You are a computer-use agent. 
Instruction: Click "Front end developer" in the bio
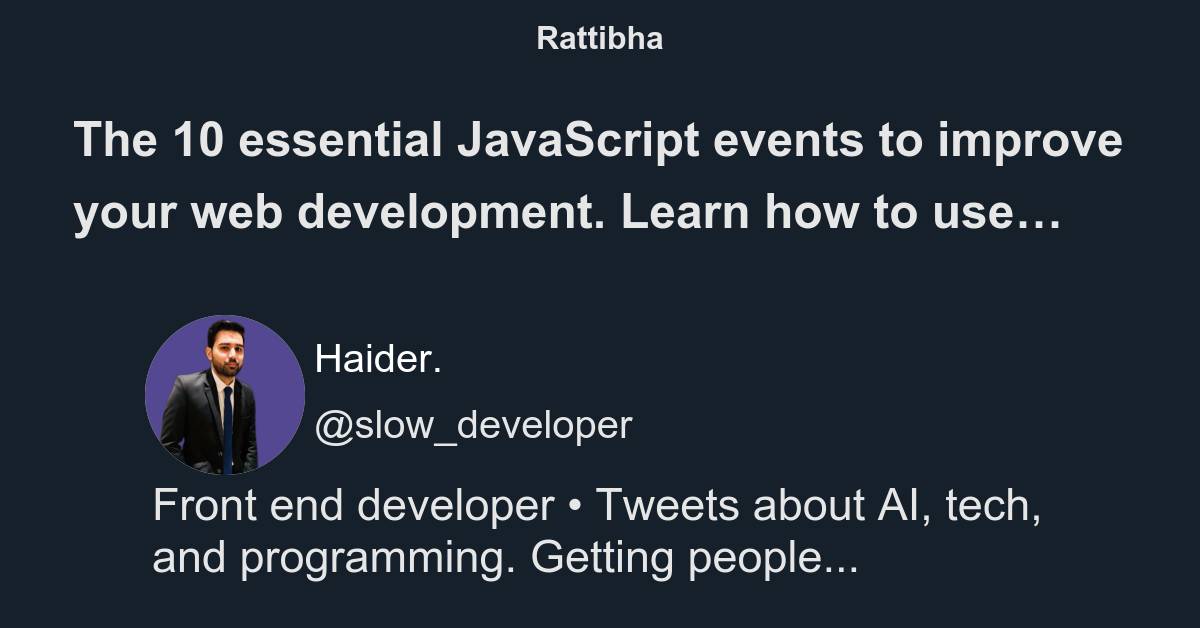[353, 507]
